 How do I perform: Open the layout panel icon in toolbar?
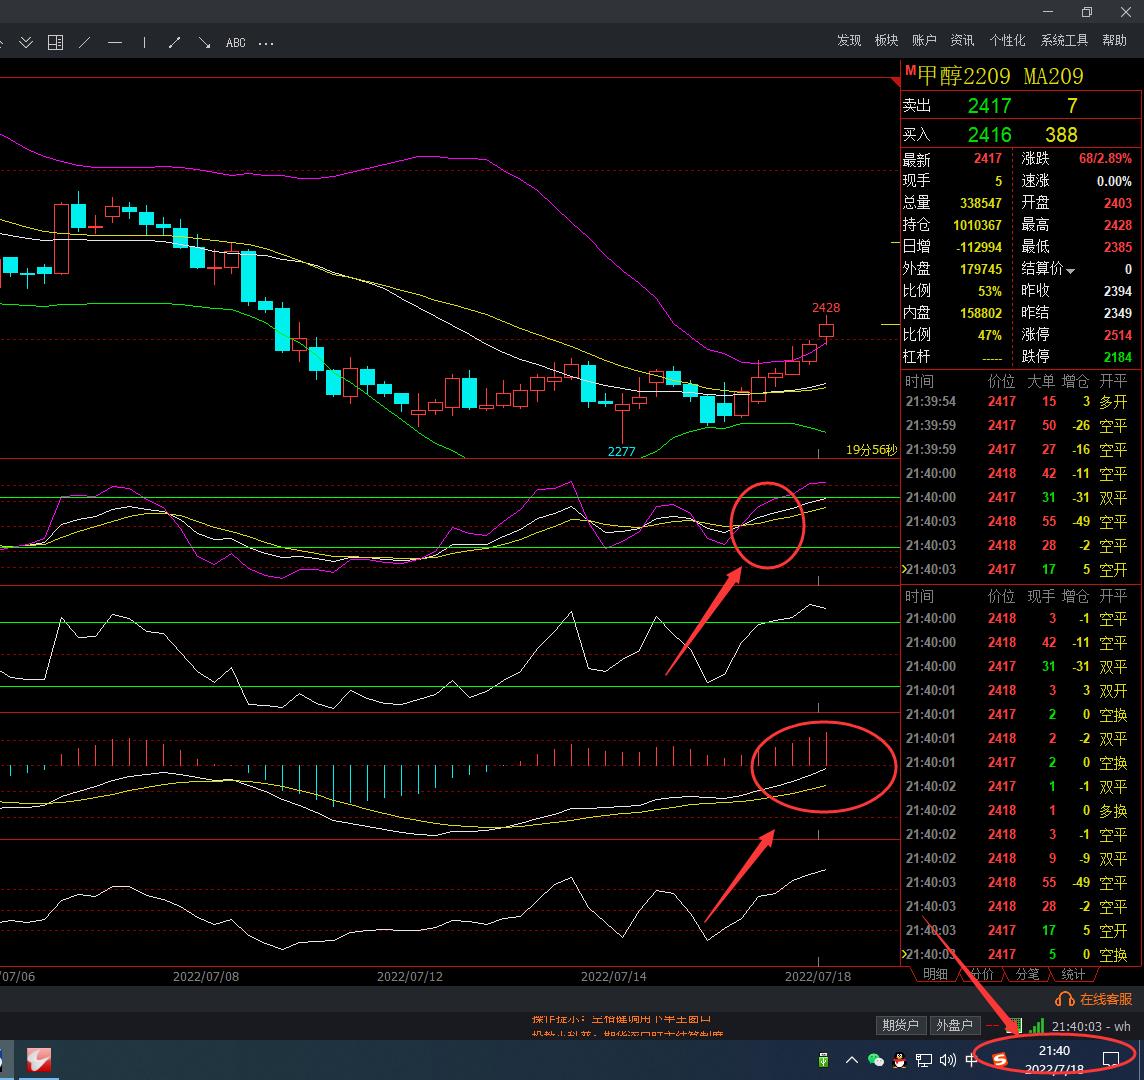pos(55,43)
